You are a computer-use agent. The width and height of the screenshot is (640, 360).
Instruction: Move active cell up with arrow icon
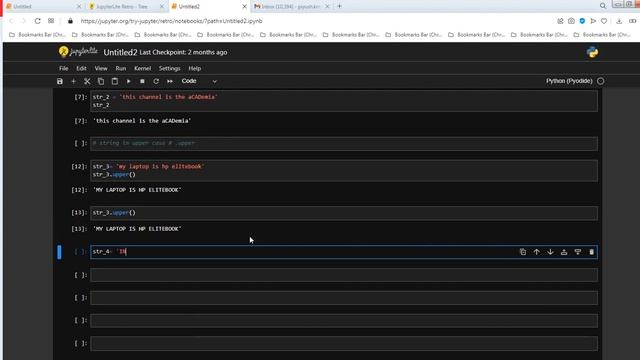click(x=536, y=252)
